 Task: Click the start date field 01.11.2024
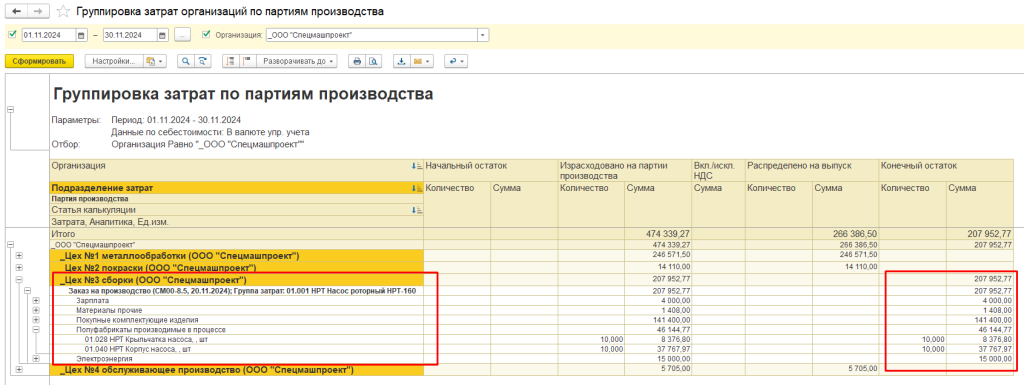tap(49, 35)
